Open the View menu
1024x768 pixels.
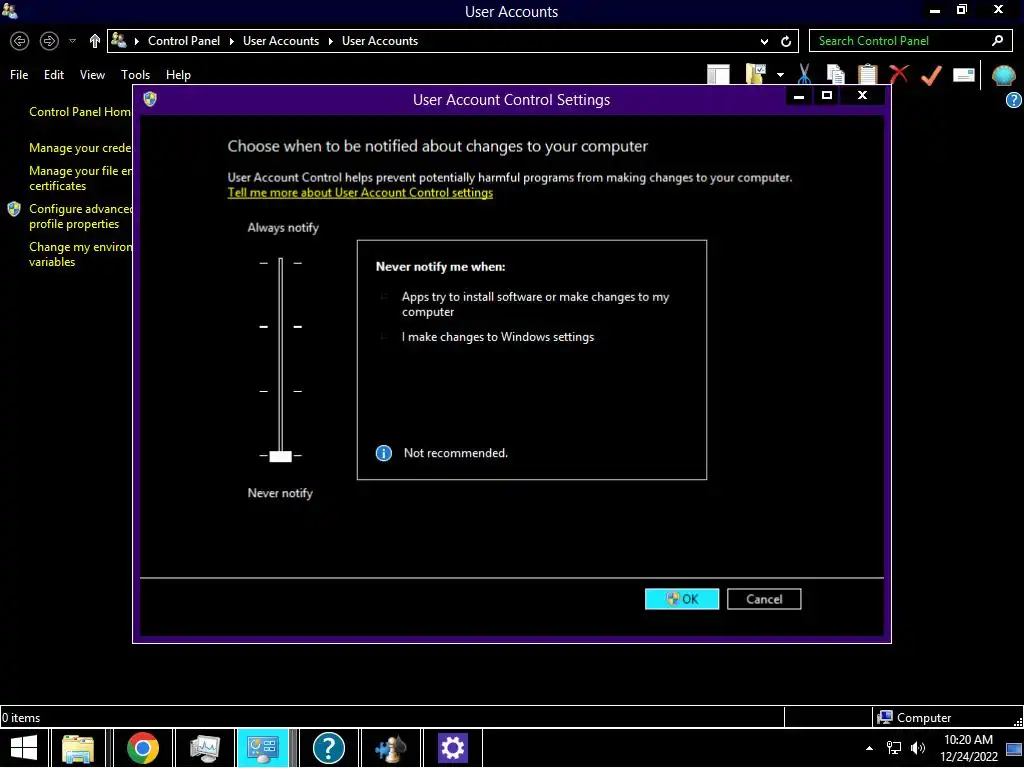pos(92,74)
